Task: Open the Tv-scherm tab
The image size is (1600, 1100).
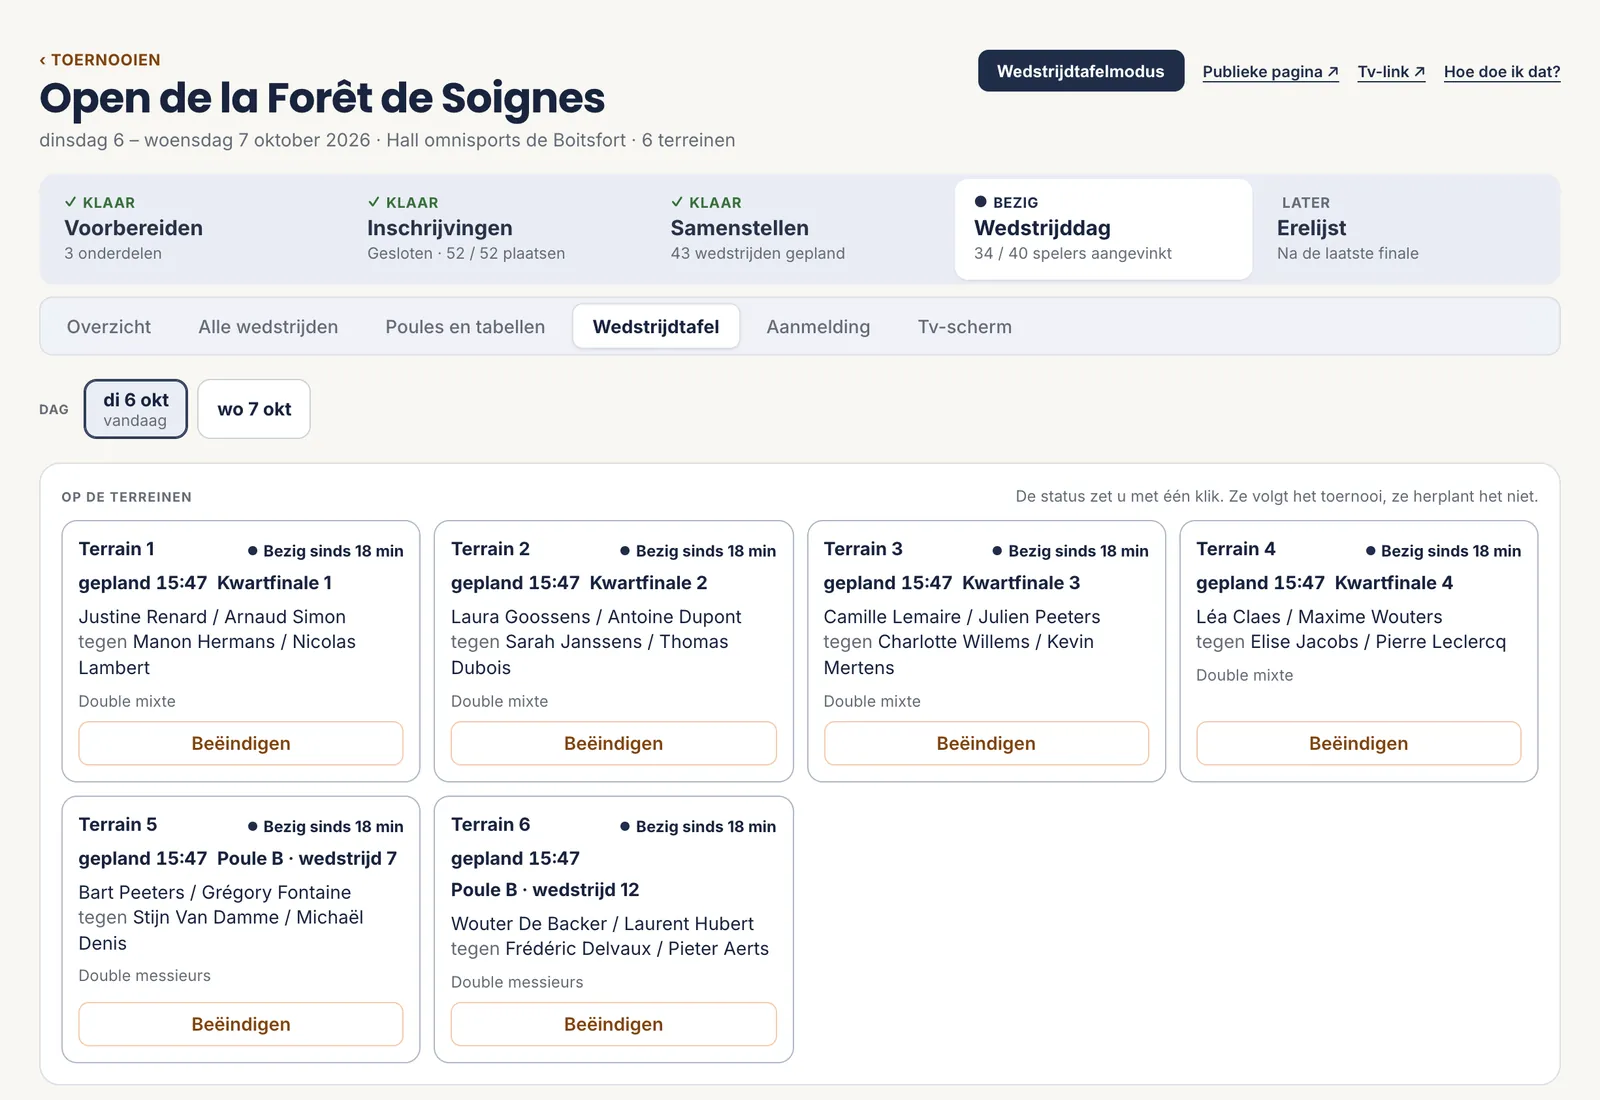Action: (x=965, y=327)
